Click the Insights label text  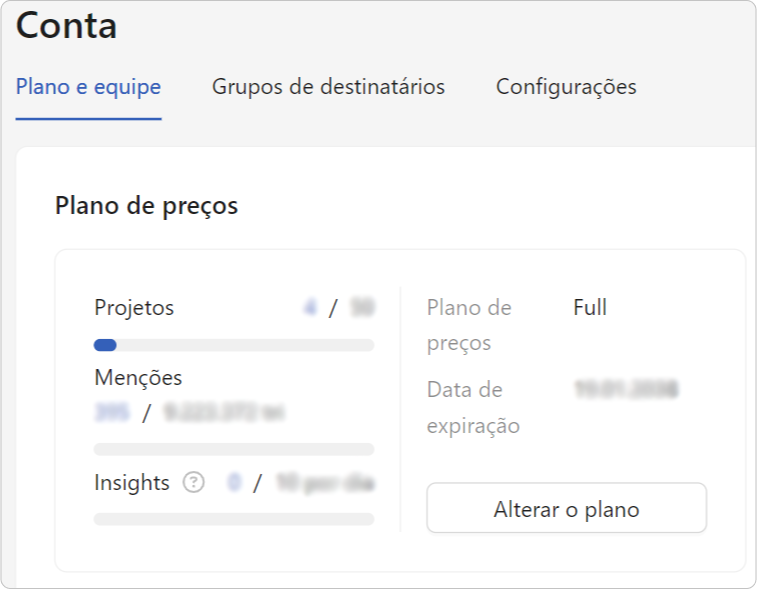click(132, 483)
